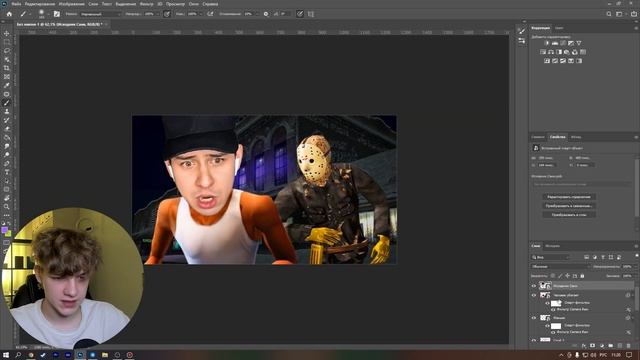The height and width of the screenshot is (360, 640).
Task: Open Windows Start button
Action: tap(6, 355)
